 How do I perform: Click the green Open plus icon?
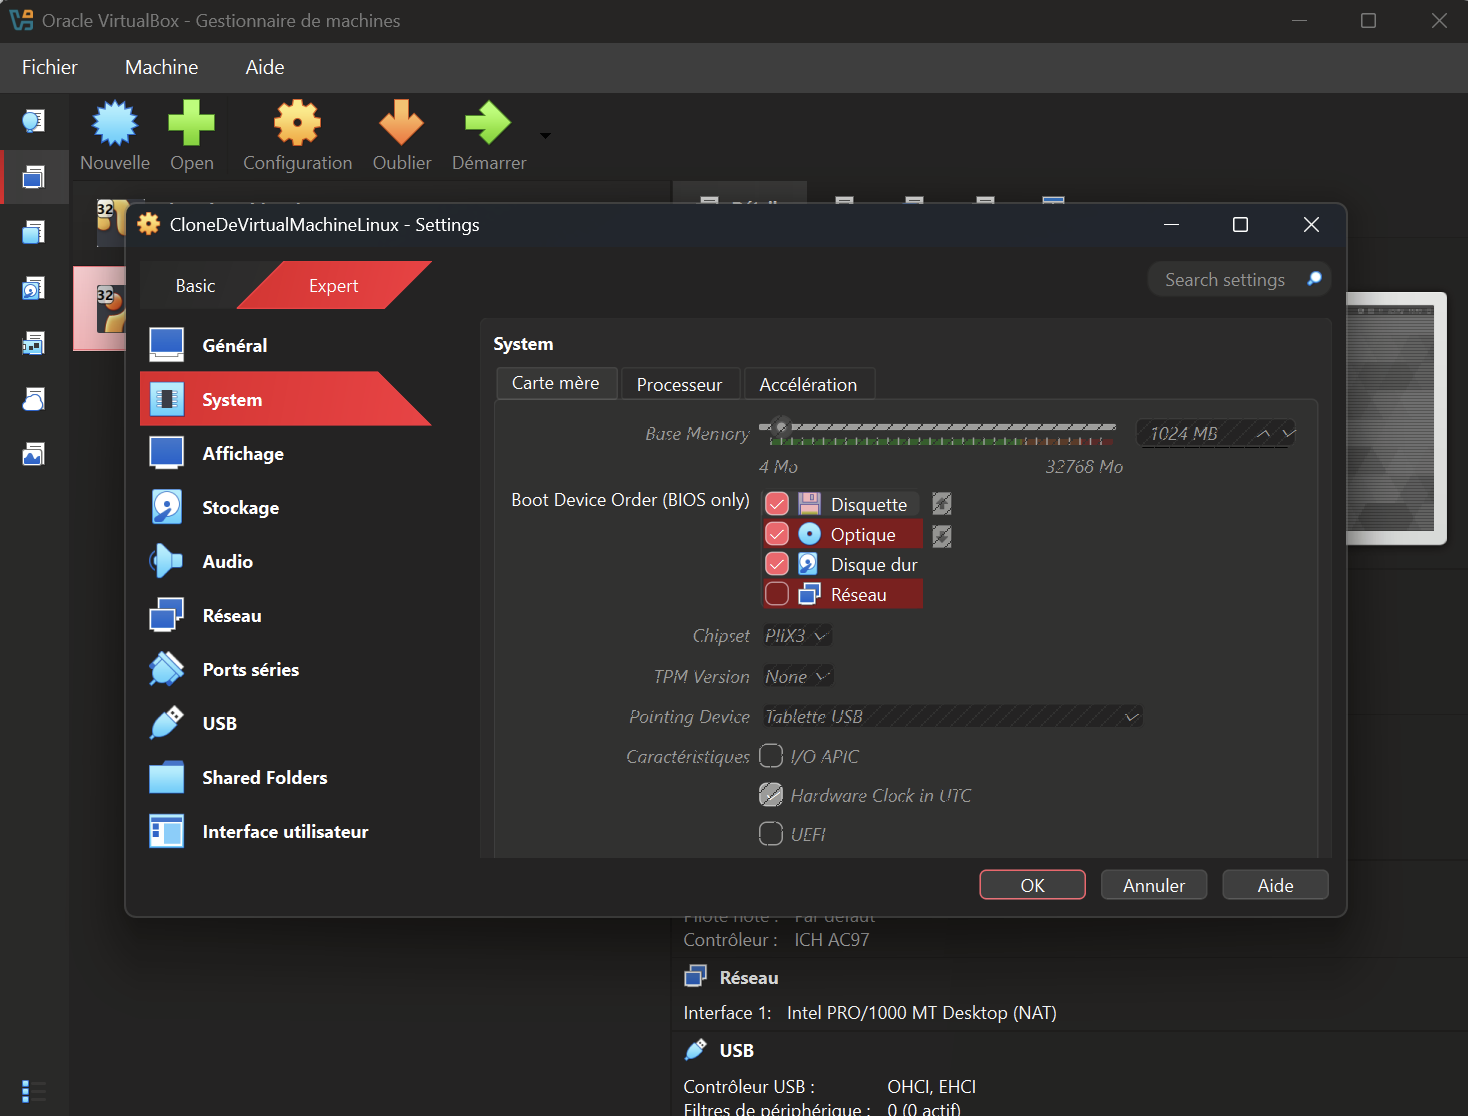coord(191,123)
